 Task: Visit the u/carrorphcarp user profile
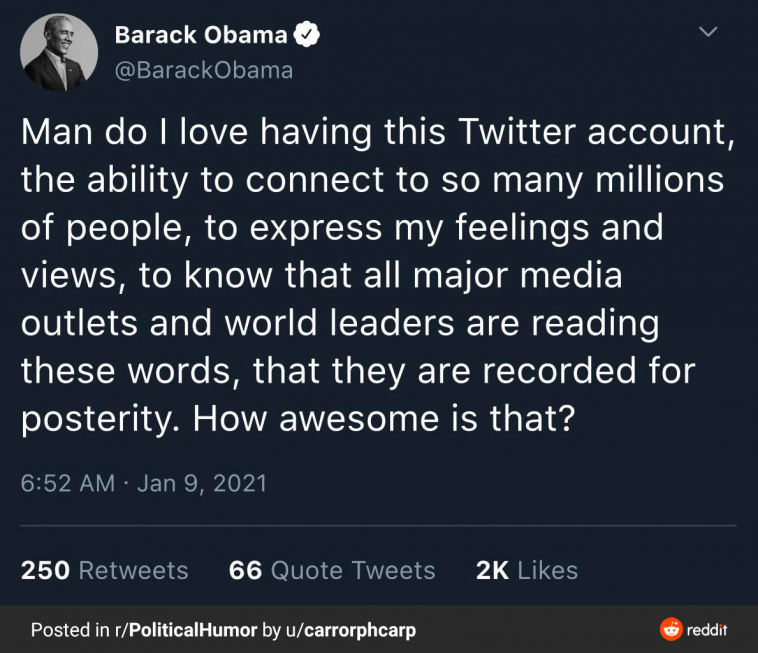click(351, 630)
